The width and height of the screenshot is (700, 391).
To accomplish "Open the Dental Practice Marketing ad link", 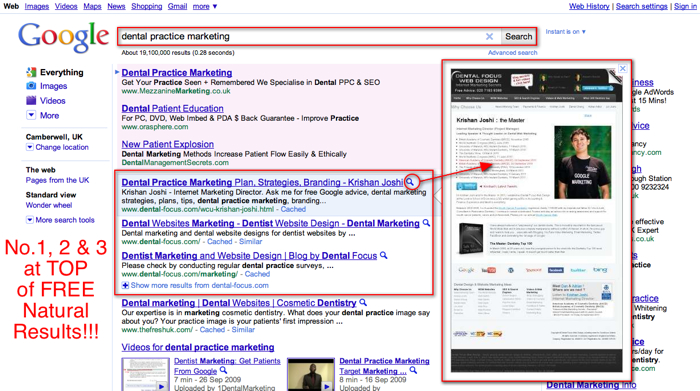I will pos(177,72).
